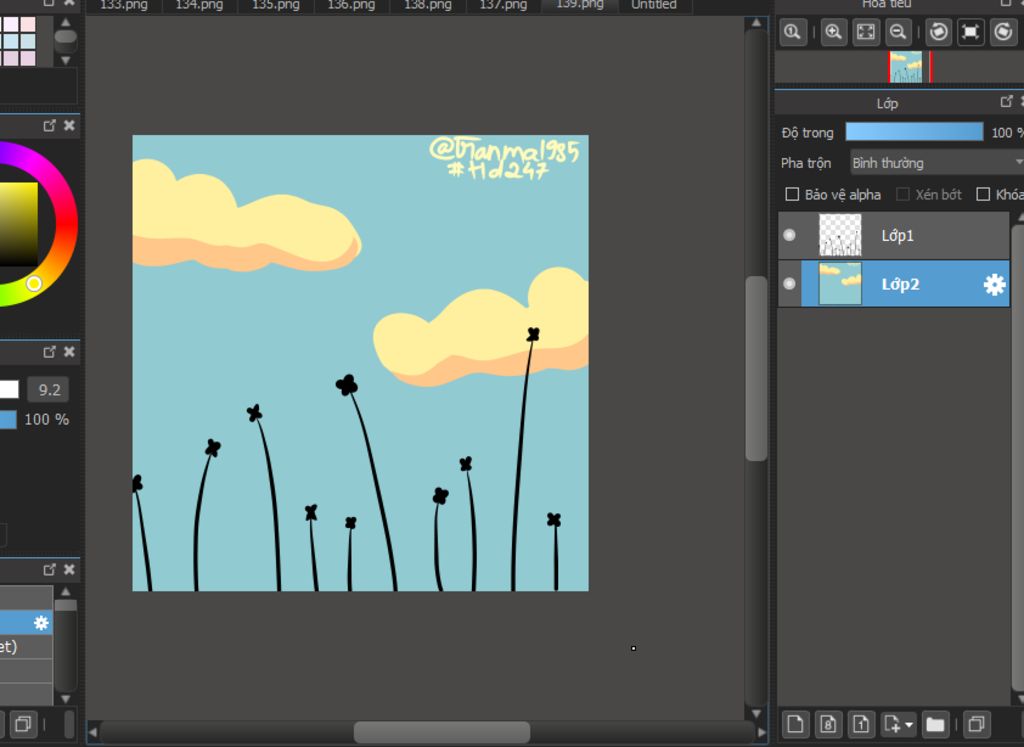Undock the brush list panel
The width and height of the screenshot is (1024, 747).
(50, 569)
